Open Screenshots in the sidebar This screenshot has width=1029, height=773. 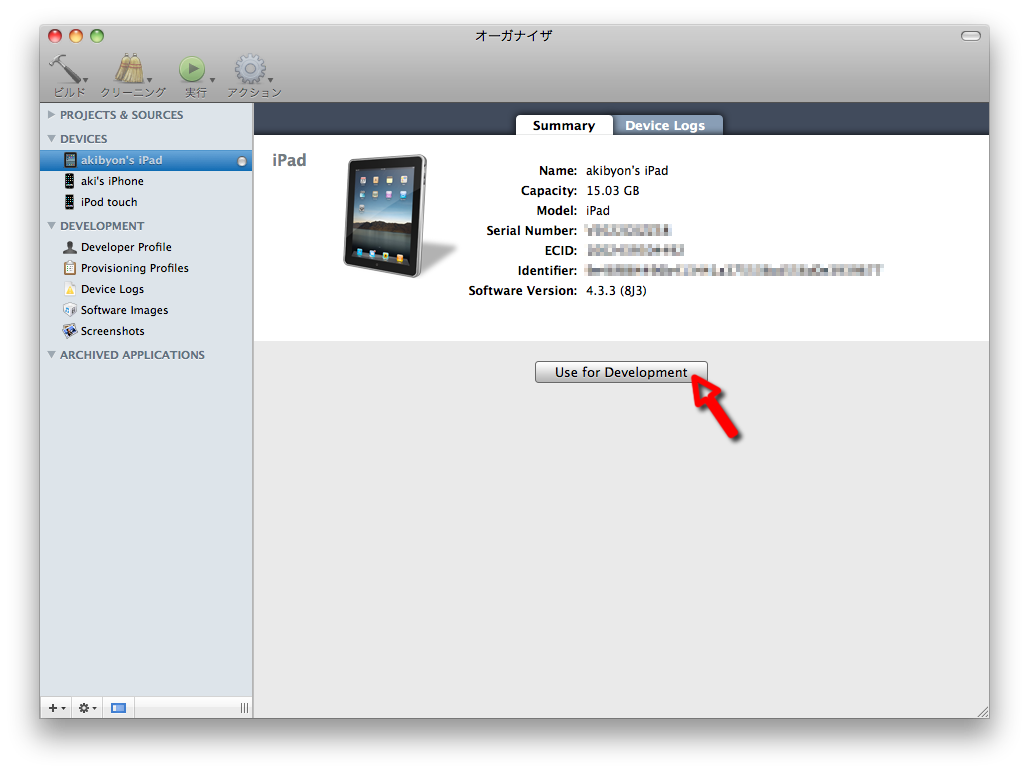pos(112,331)
